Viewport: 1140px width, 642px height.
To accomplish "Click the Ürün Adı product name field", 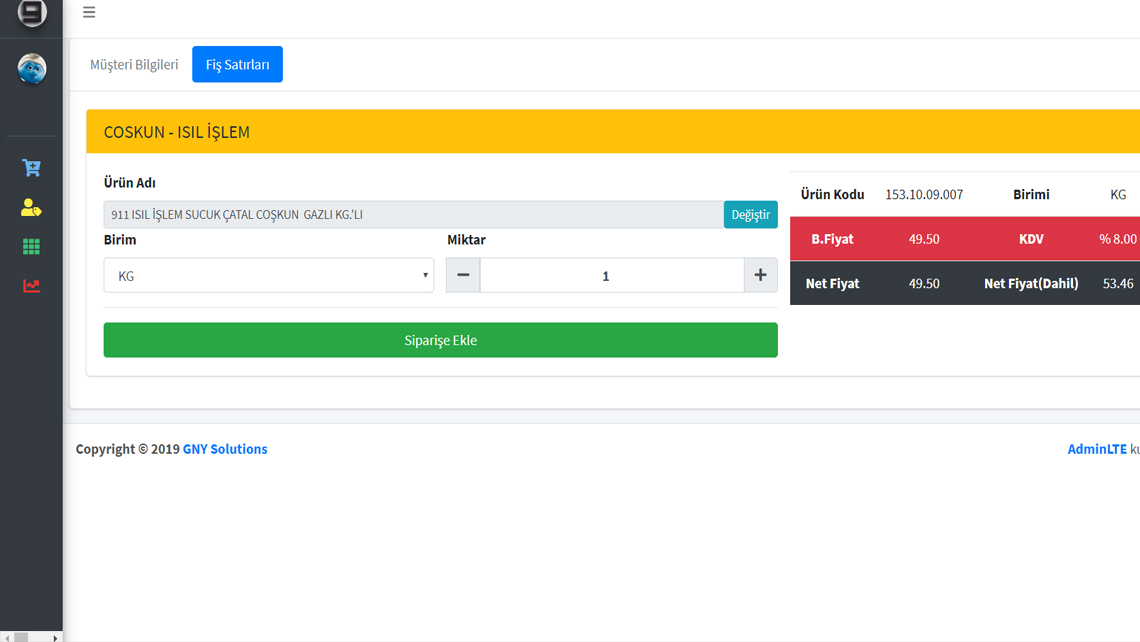I will [x=412, y=214].
